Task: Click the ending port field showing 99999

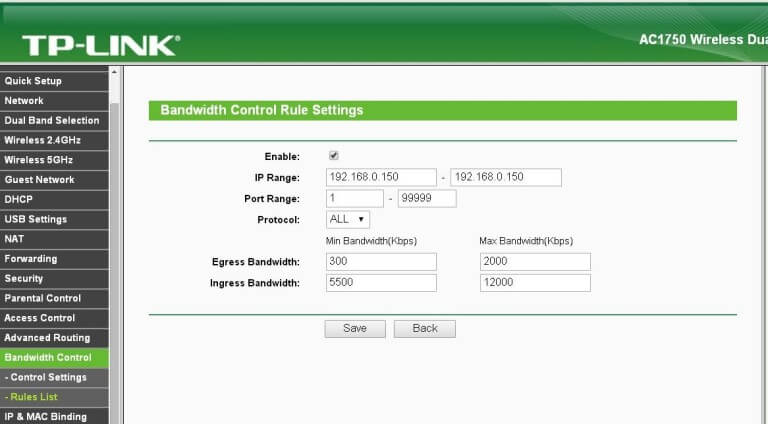Action: tap(427, 198)
